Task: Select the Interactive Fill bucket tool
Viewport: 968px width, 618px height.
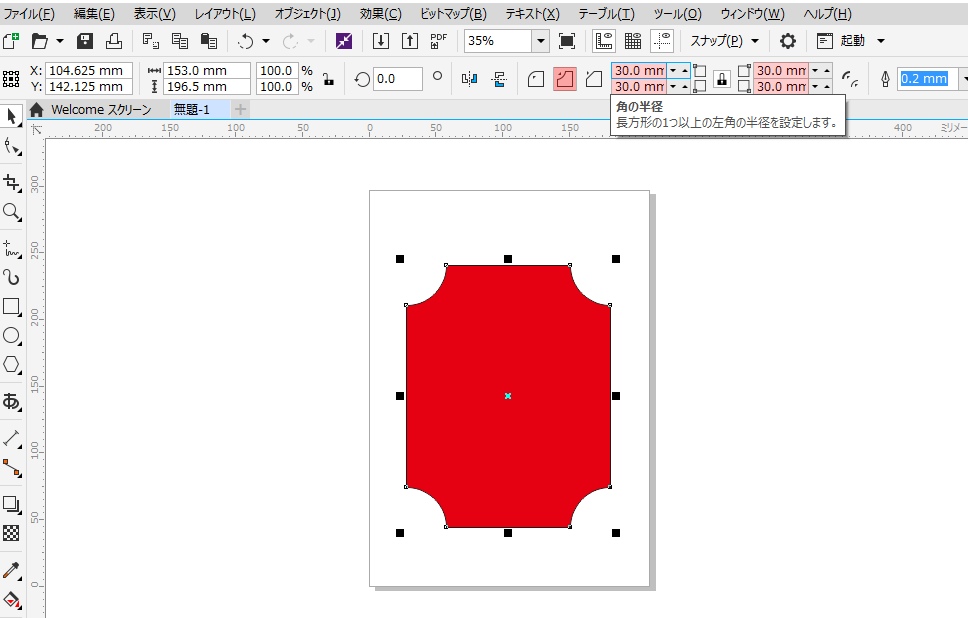Action: pyautogui.click(x=11, y=599)
